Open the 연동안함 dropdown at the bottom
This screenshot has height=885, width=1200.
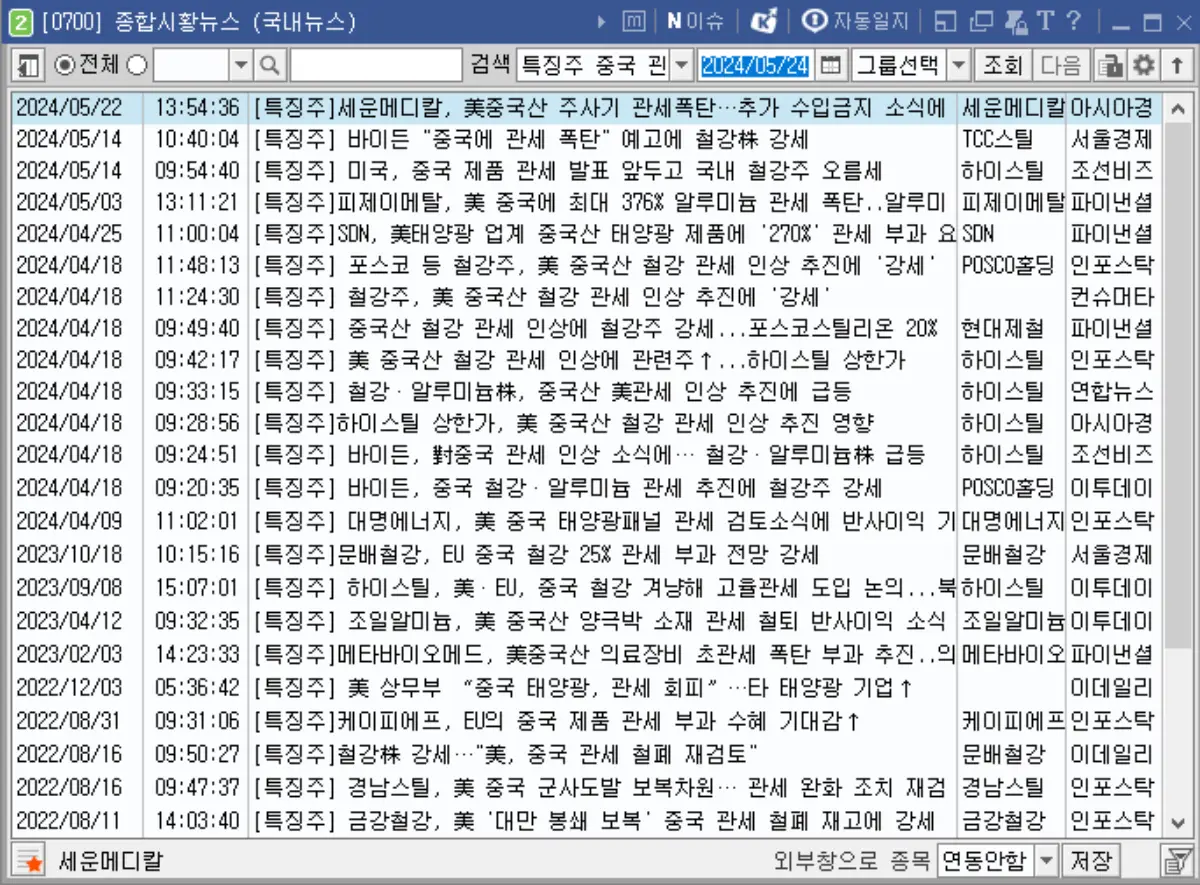(x=1046, y=860)
